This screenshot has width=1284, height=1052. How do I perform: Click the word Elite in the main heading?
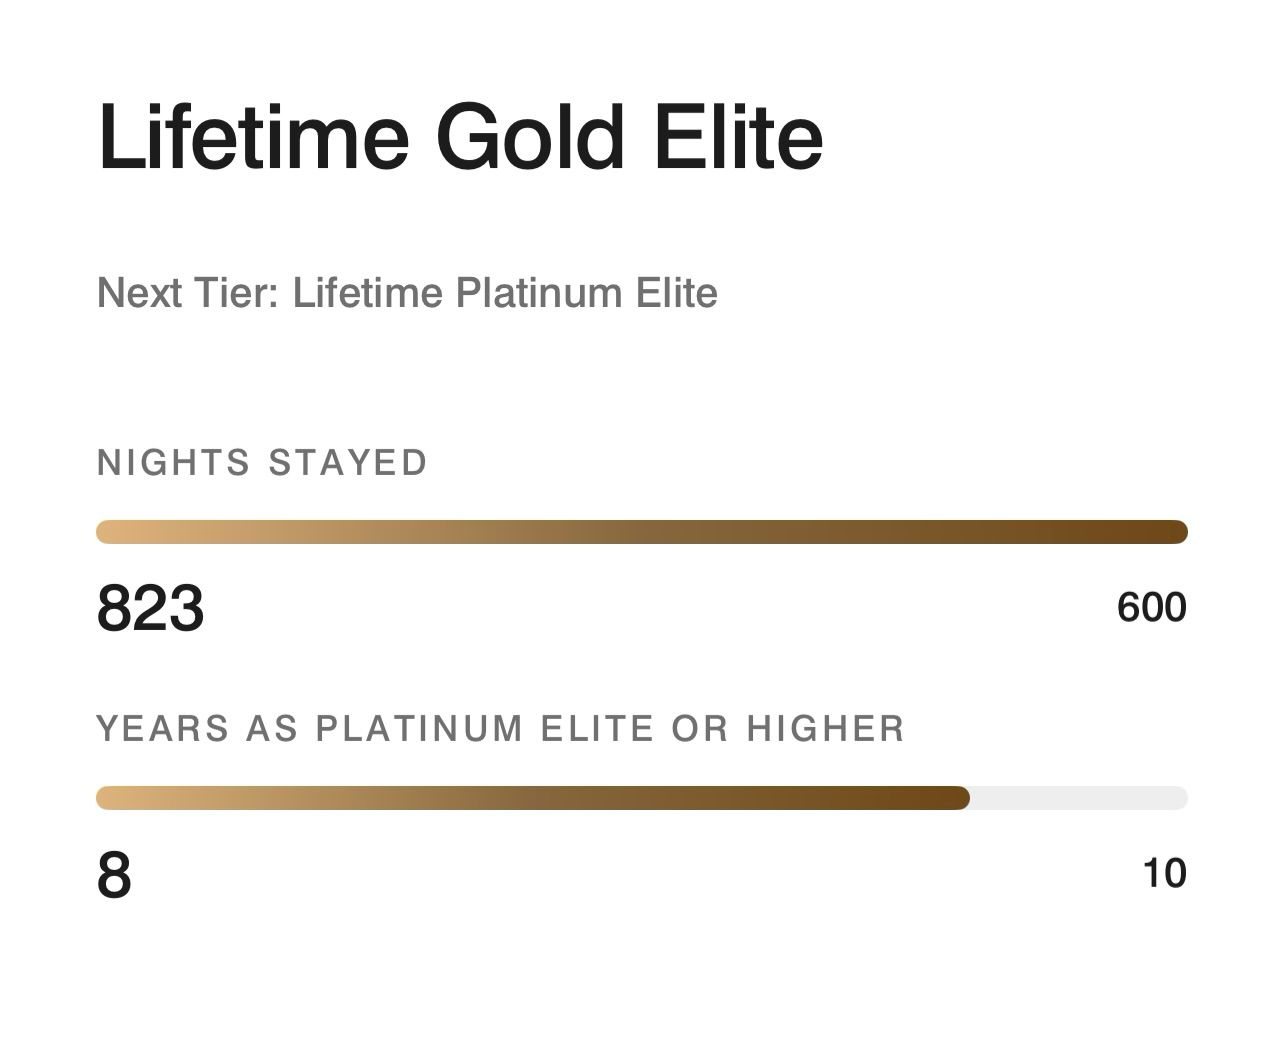(739, 137)
